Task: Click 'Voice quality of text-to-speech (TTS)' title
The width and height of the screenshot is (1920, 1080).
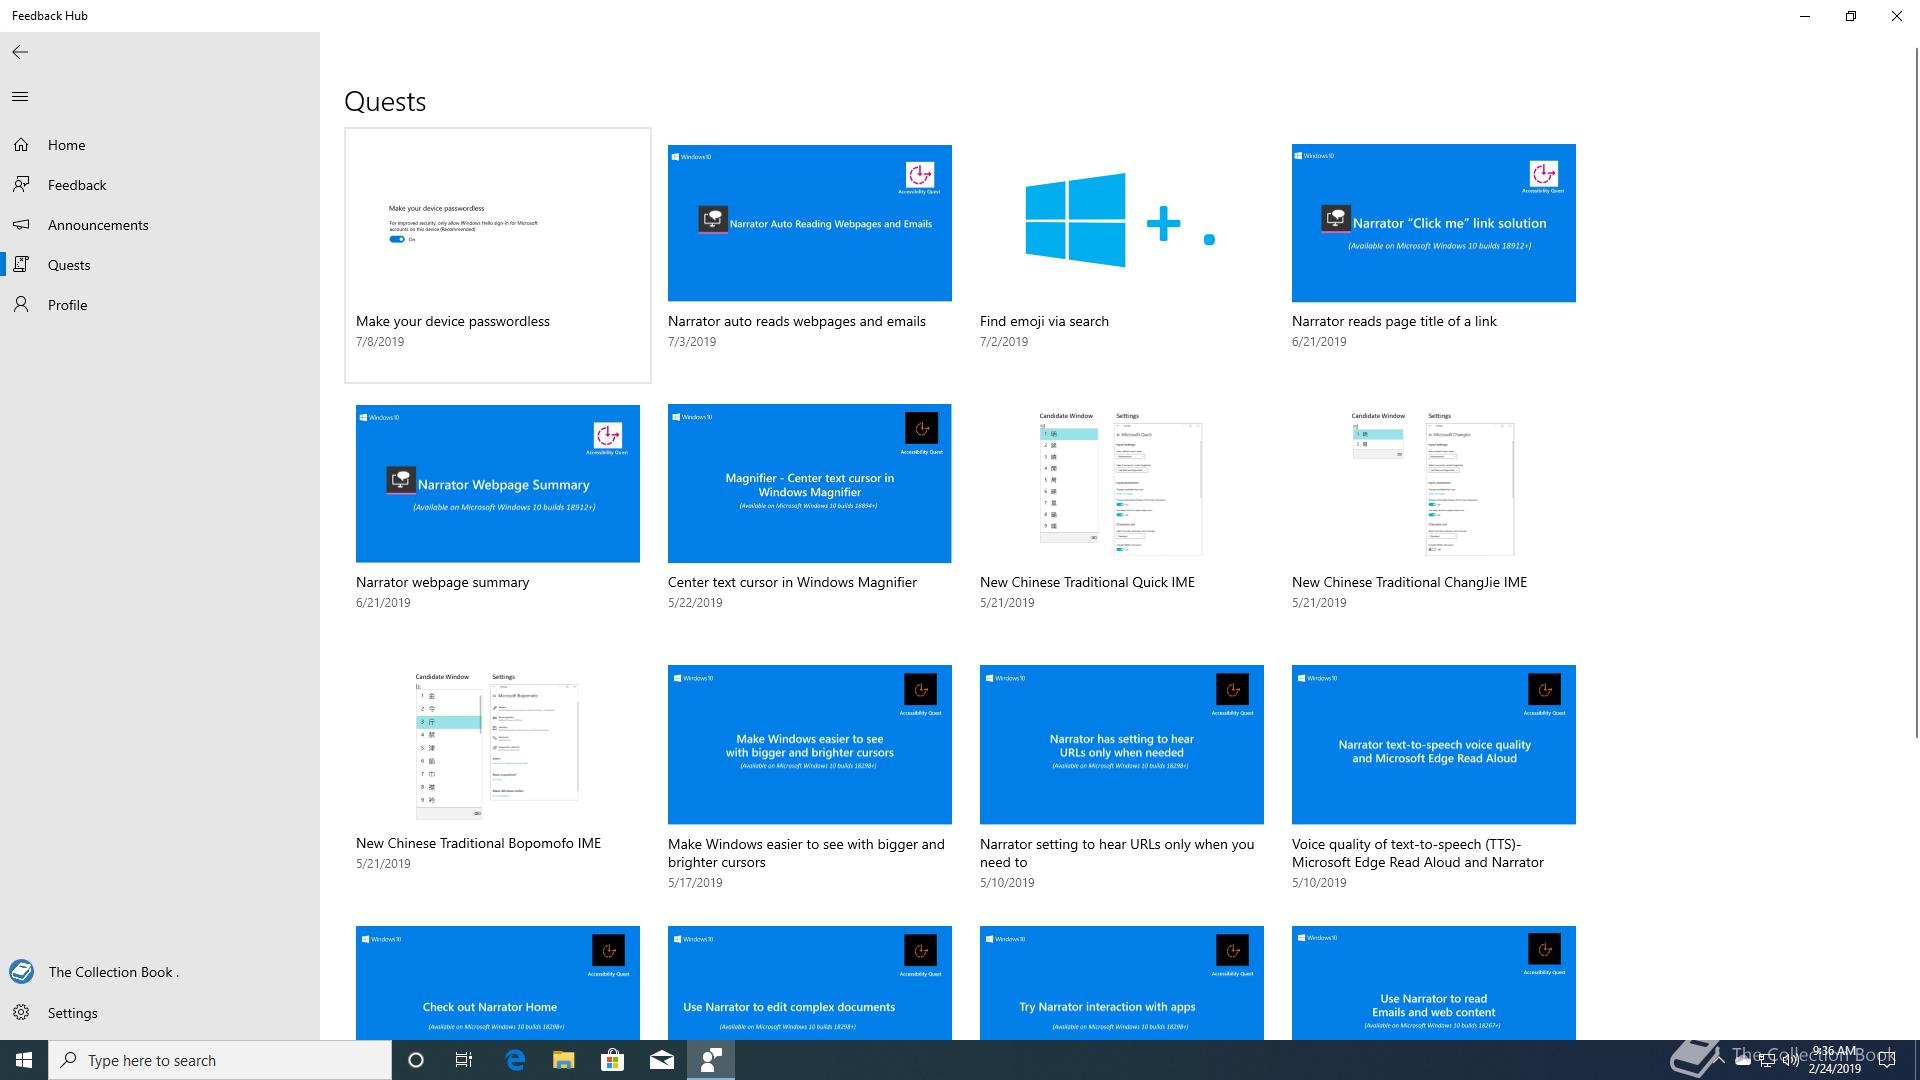Action: click(x=1418, y=853)
